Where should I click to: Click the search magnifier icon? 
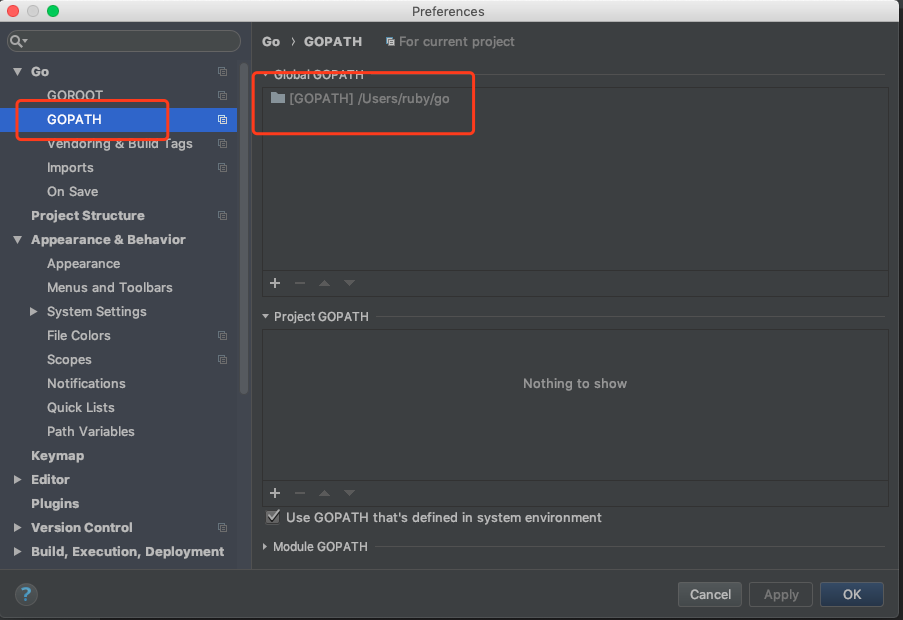tap(18, 41)
